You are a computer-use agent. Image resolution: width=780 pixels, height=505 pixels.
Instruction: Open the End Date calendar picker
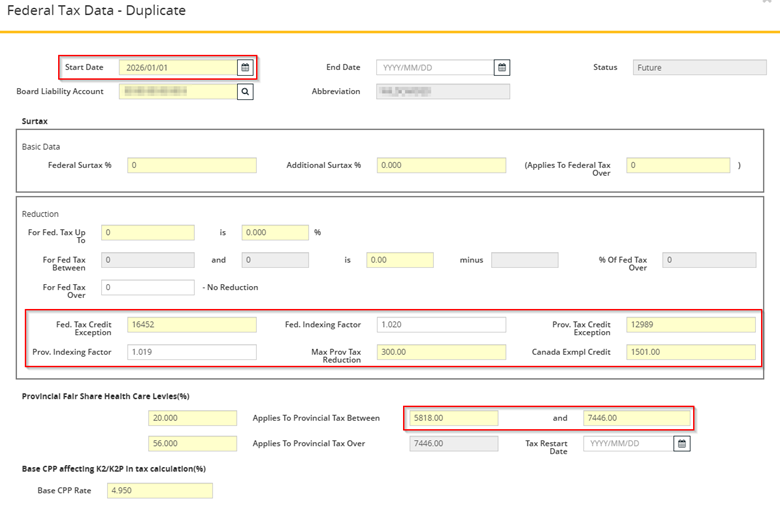click(x=502, y=68)
